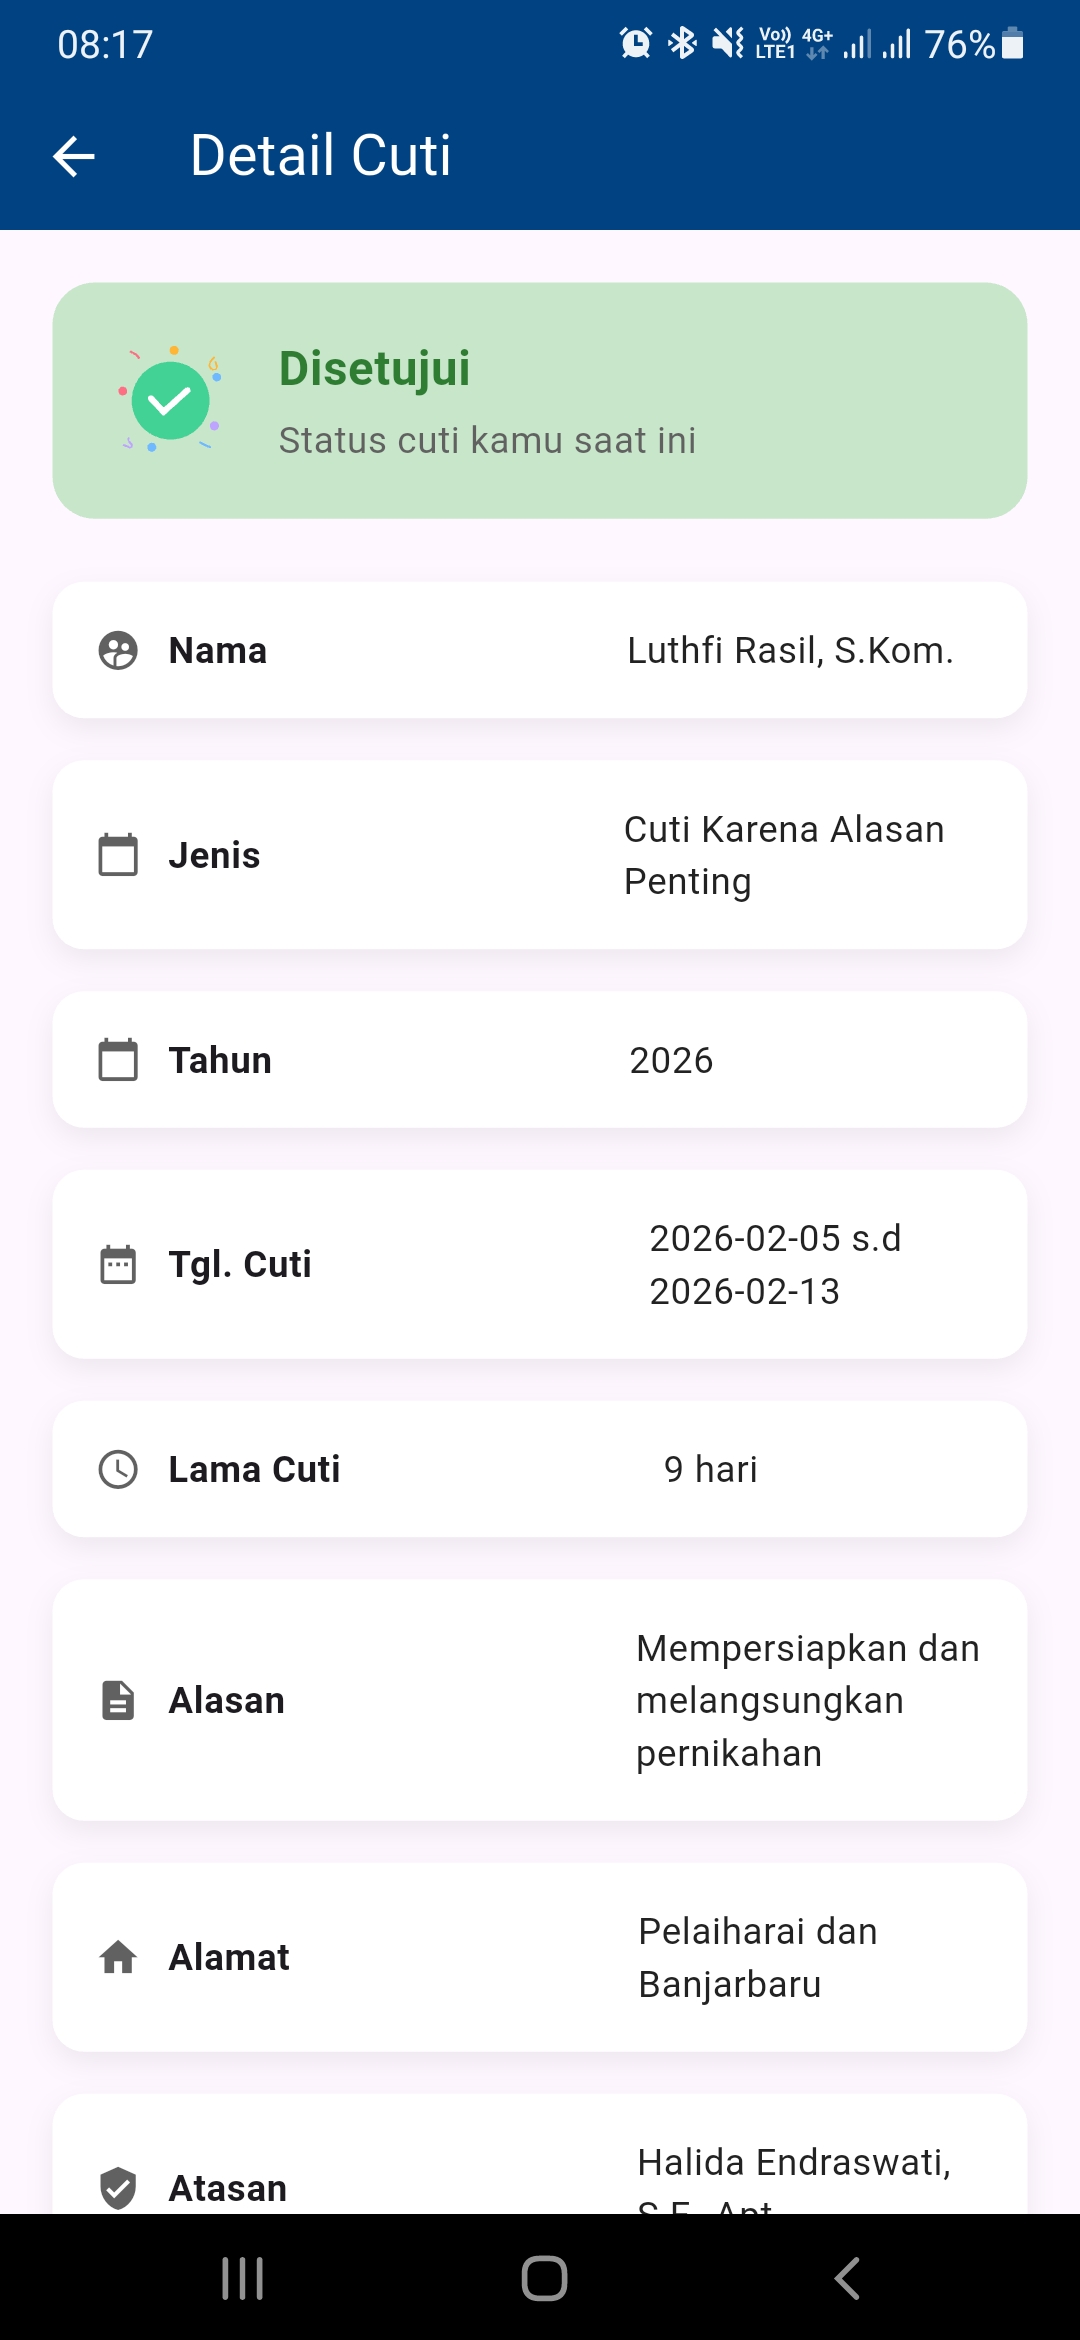This screenshot has width=1080, height=2340.
Task: Tap the green approved checkmark icon
Action: click(x=170, y=400)
